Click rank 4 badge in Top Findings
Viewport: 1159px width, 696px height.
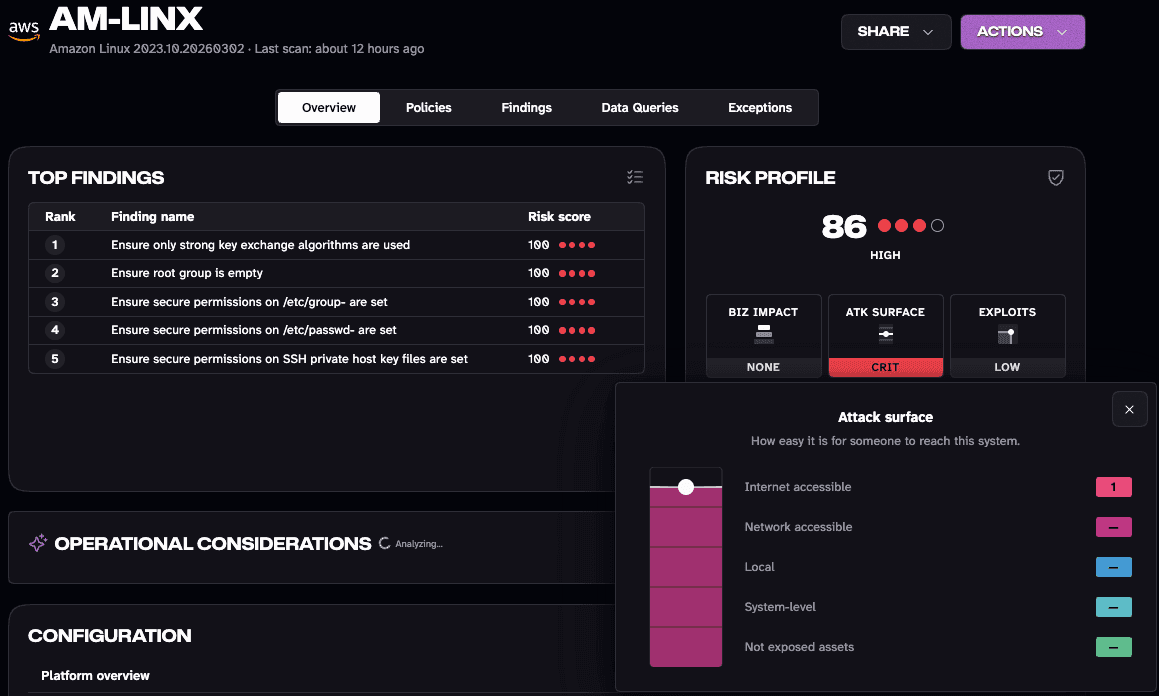pos(54,330)
